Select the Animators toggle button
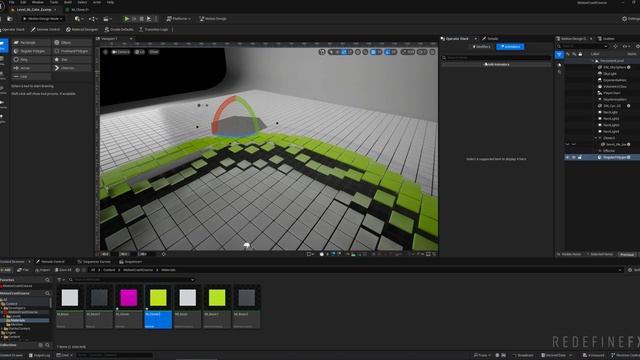Image resolution: width=640 pixels, height=360 pixels. point(510,47)
